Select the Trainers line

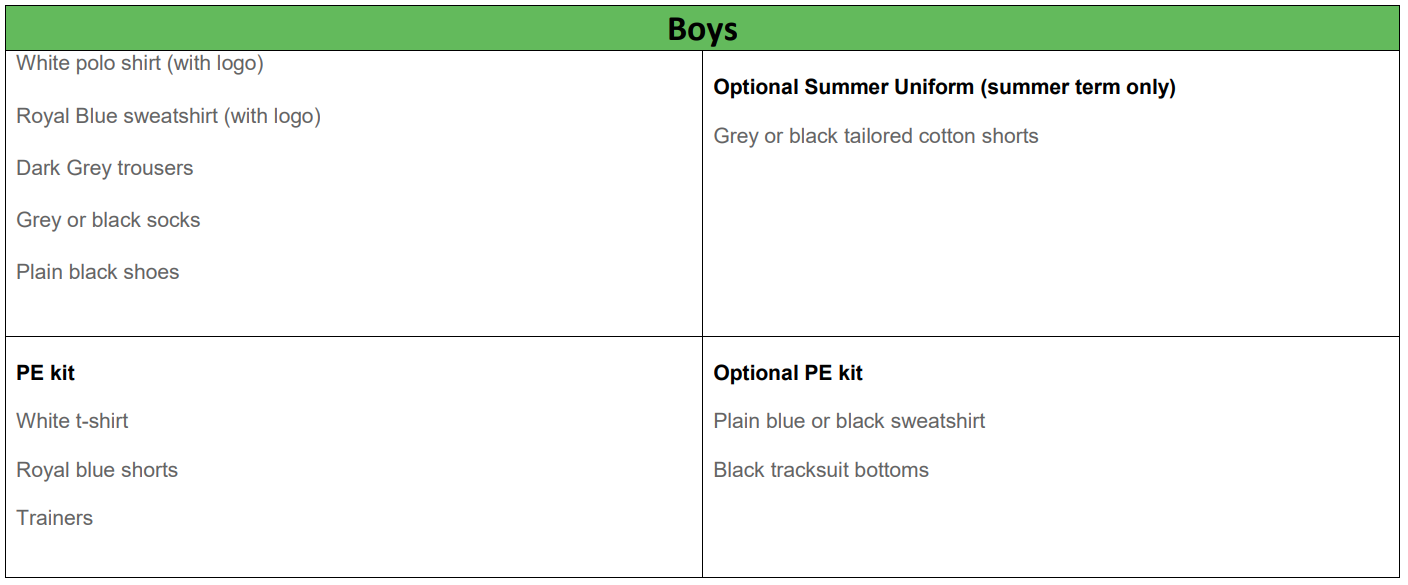[x=55, y=518]
